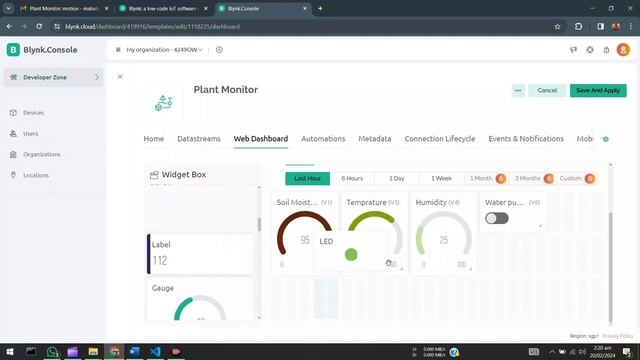The image size is (640, 360).
Task: Open a new browser tab
Action: tap(320, 9)
